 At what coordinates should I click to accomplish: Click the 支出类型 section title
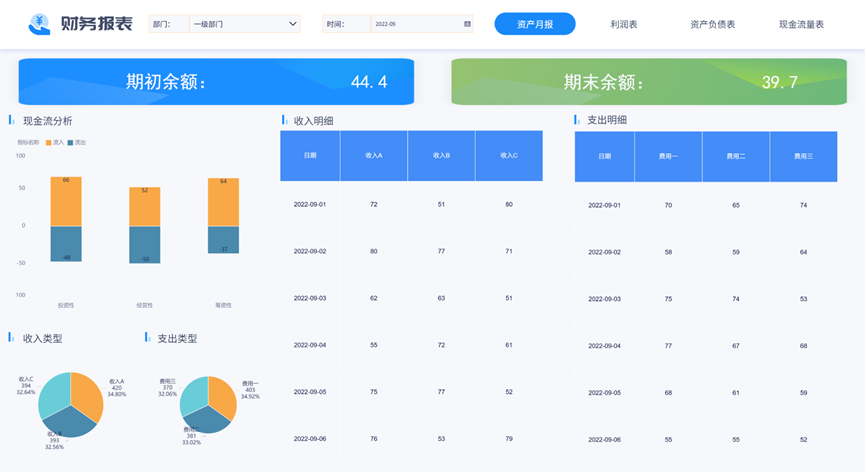177,339
